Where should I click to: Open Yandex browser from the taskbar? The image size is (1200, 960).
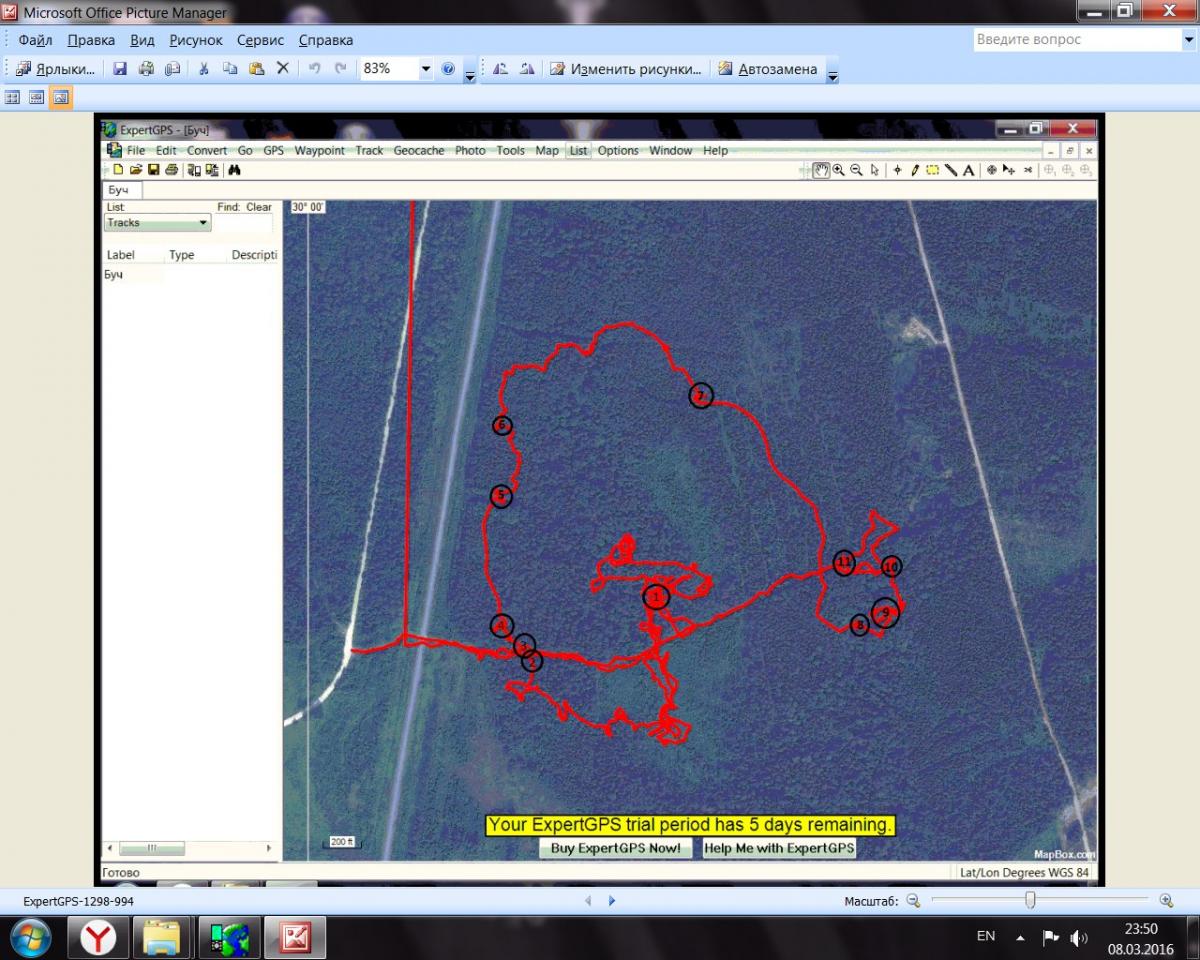[98, 937]
